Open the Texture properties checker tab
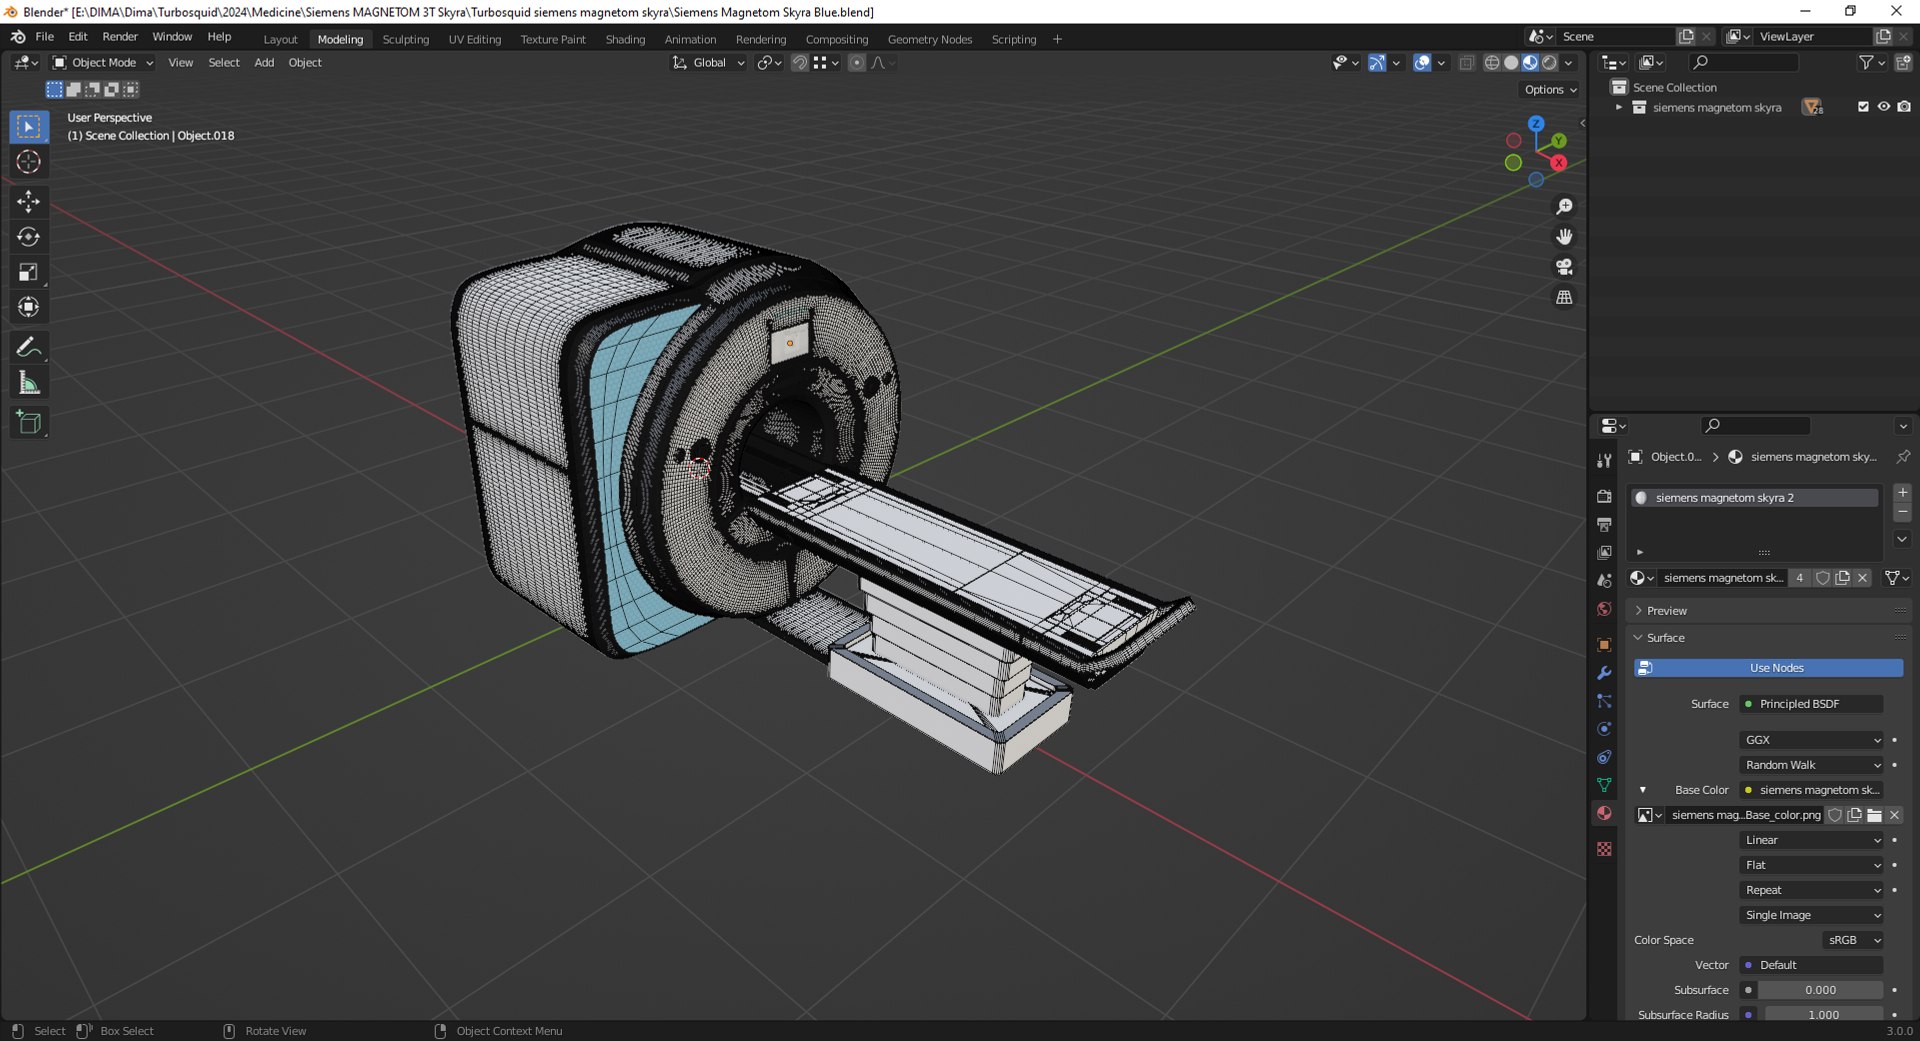 (x=1604, y=849)
